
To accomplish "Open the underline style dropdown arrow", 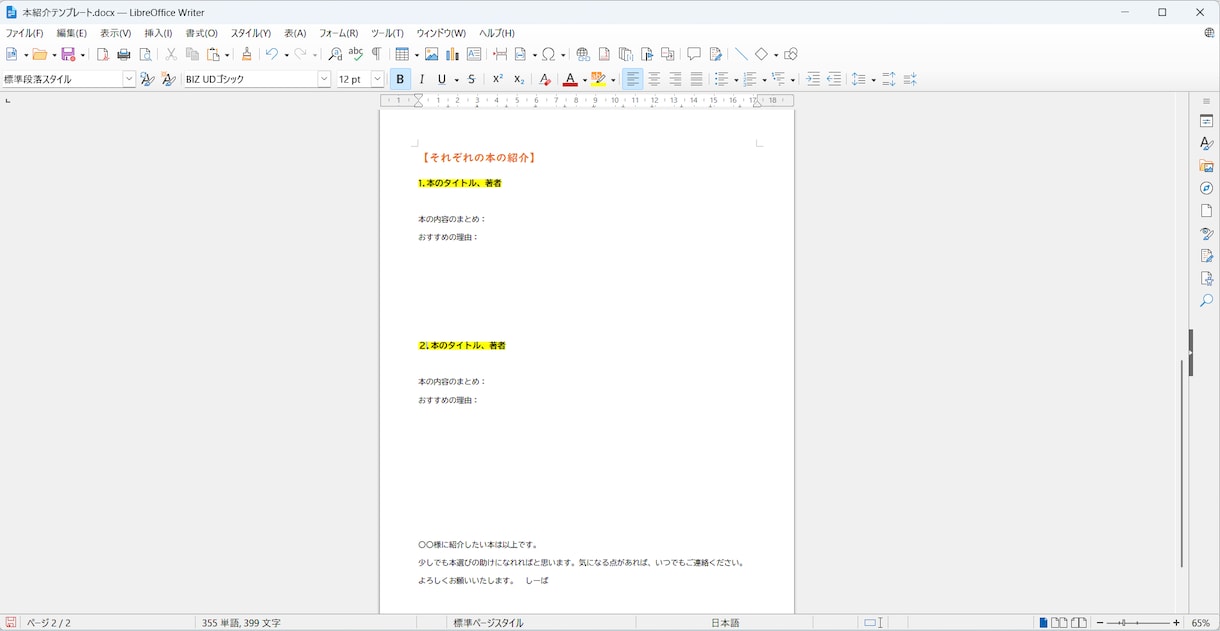I will [456, 80].
